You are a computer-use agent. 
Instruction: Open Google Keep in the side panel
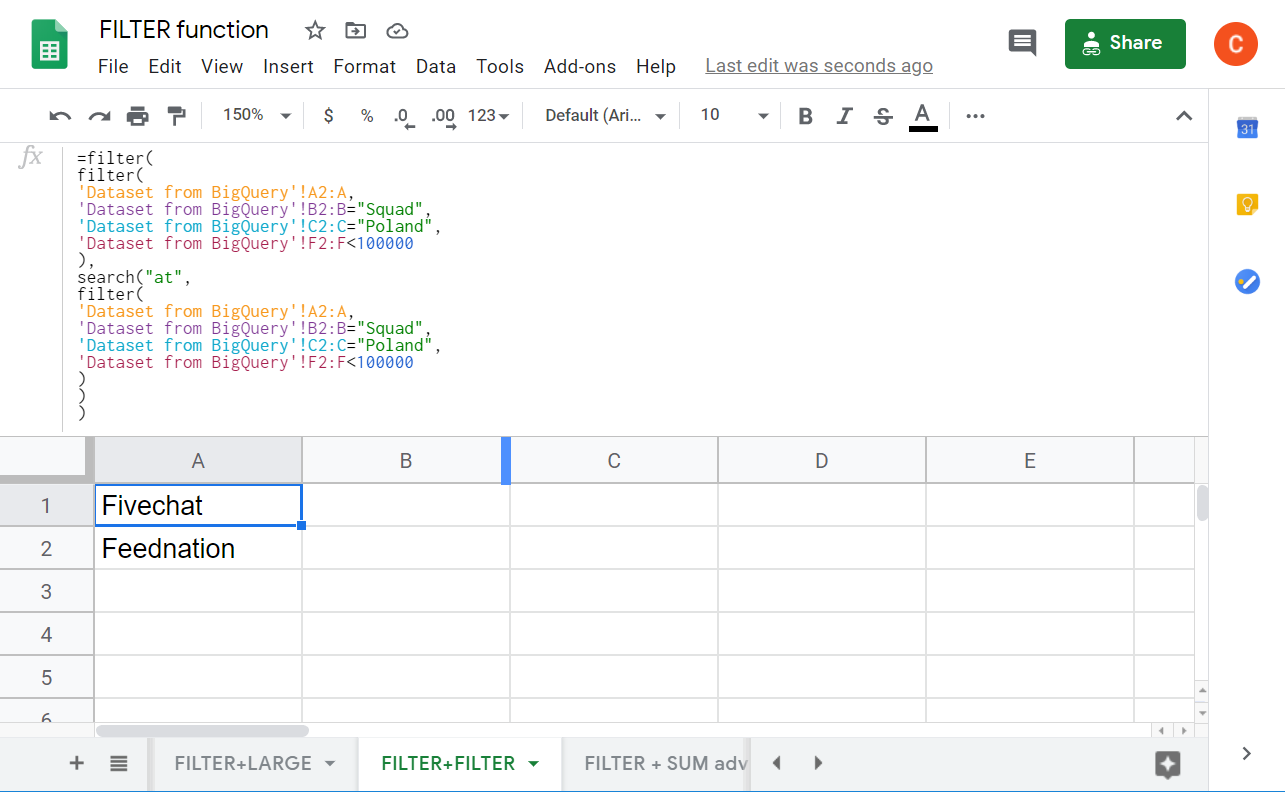pyautogui.click(x=1246, y=204)
